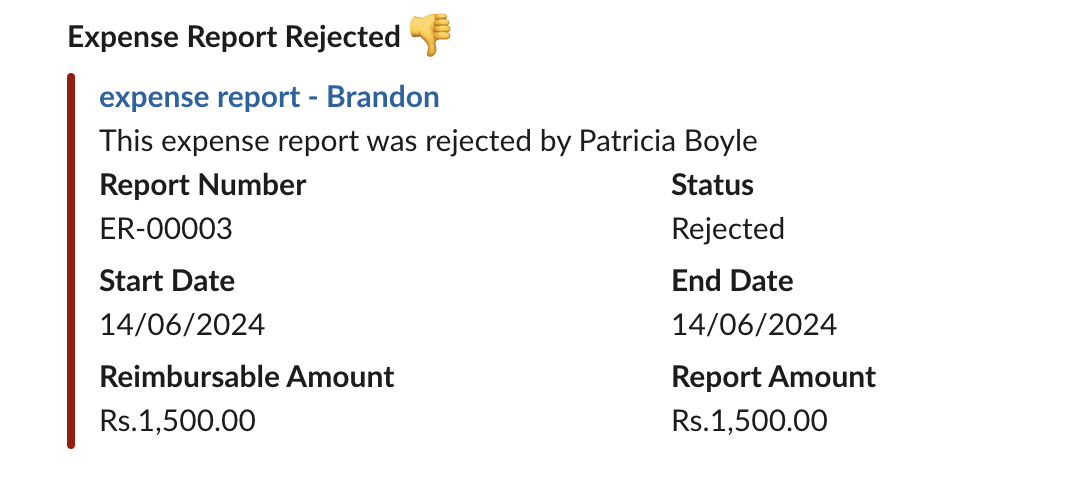Click Rs.1,500.00 under Reimbursable Amount

[178, 421]
